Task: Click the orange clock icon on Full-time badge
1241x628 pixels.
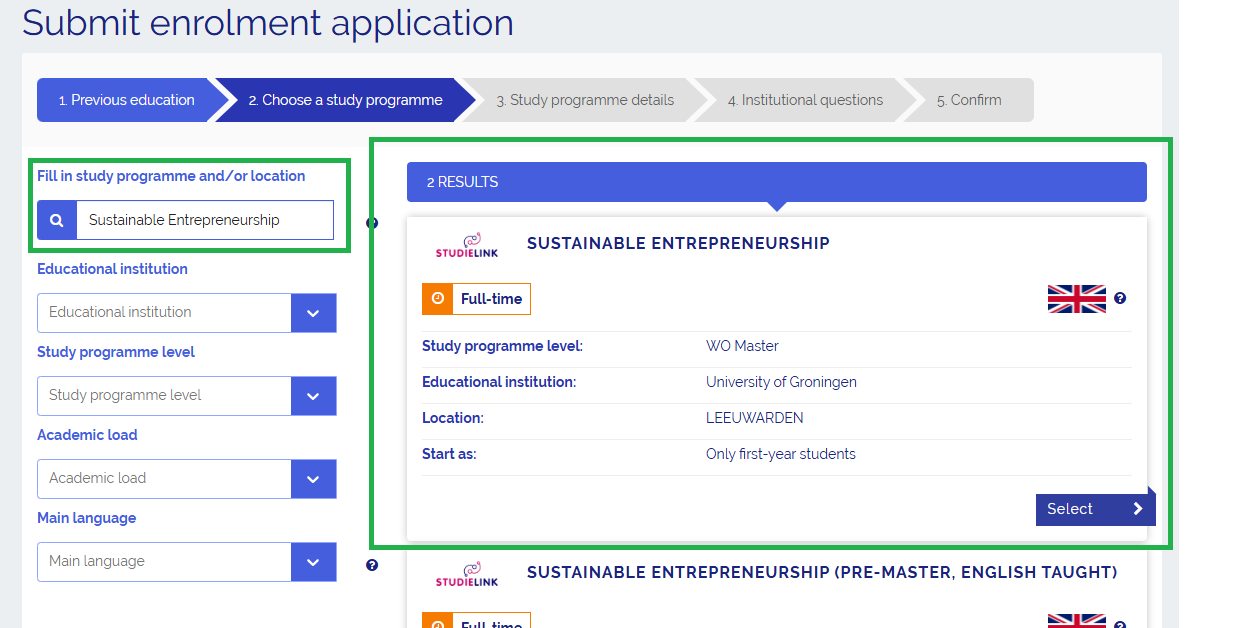Action: 437,299
